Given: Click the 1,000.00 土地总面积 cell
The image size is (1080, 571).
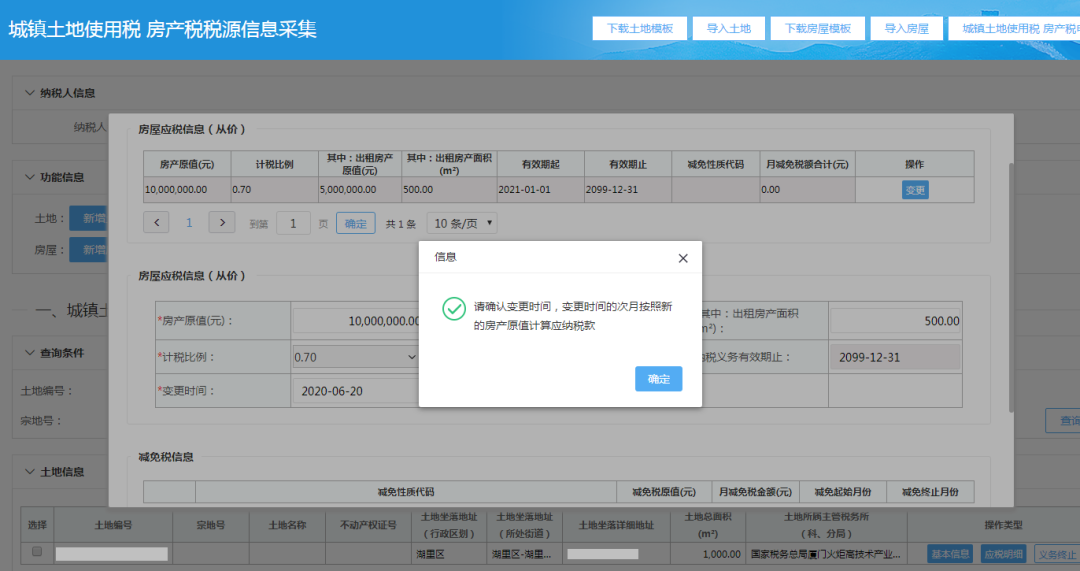Looking at the screenshot, I should click(x=707, y=554).
